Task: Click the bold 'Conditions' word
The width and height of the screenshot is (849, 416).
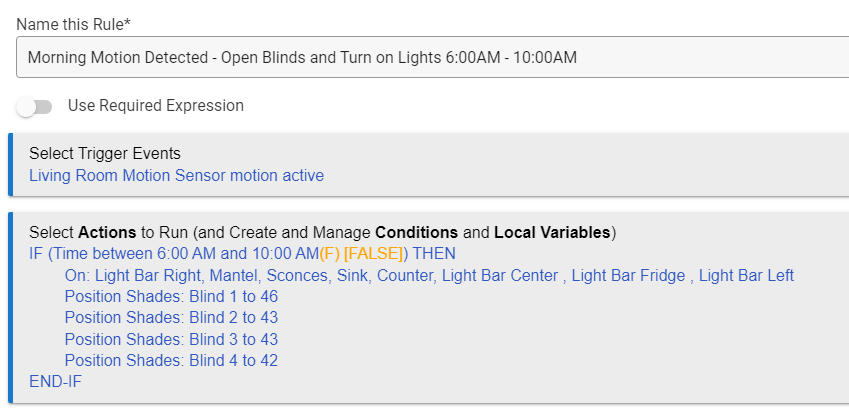Action: pos(416,233)
